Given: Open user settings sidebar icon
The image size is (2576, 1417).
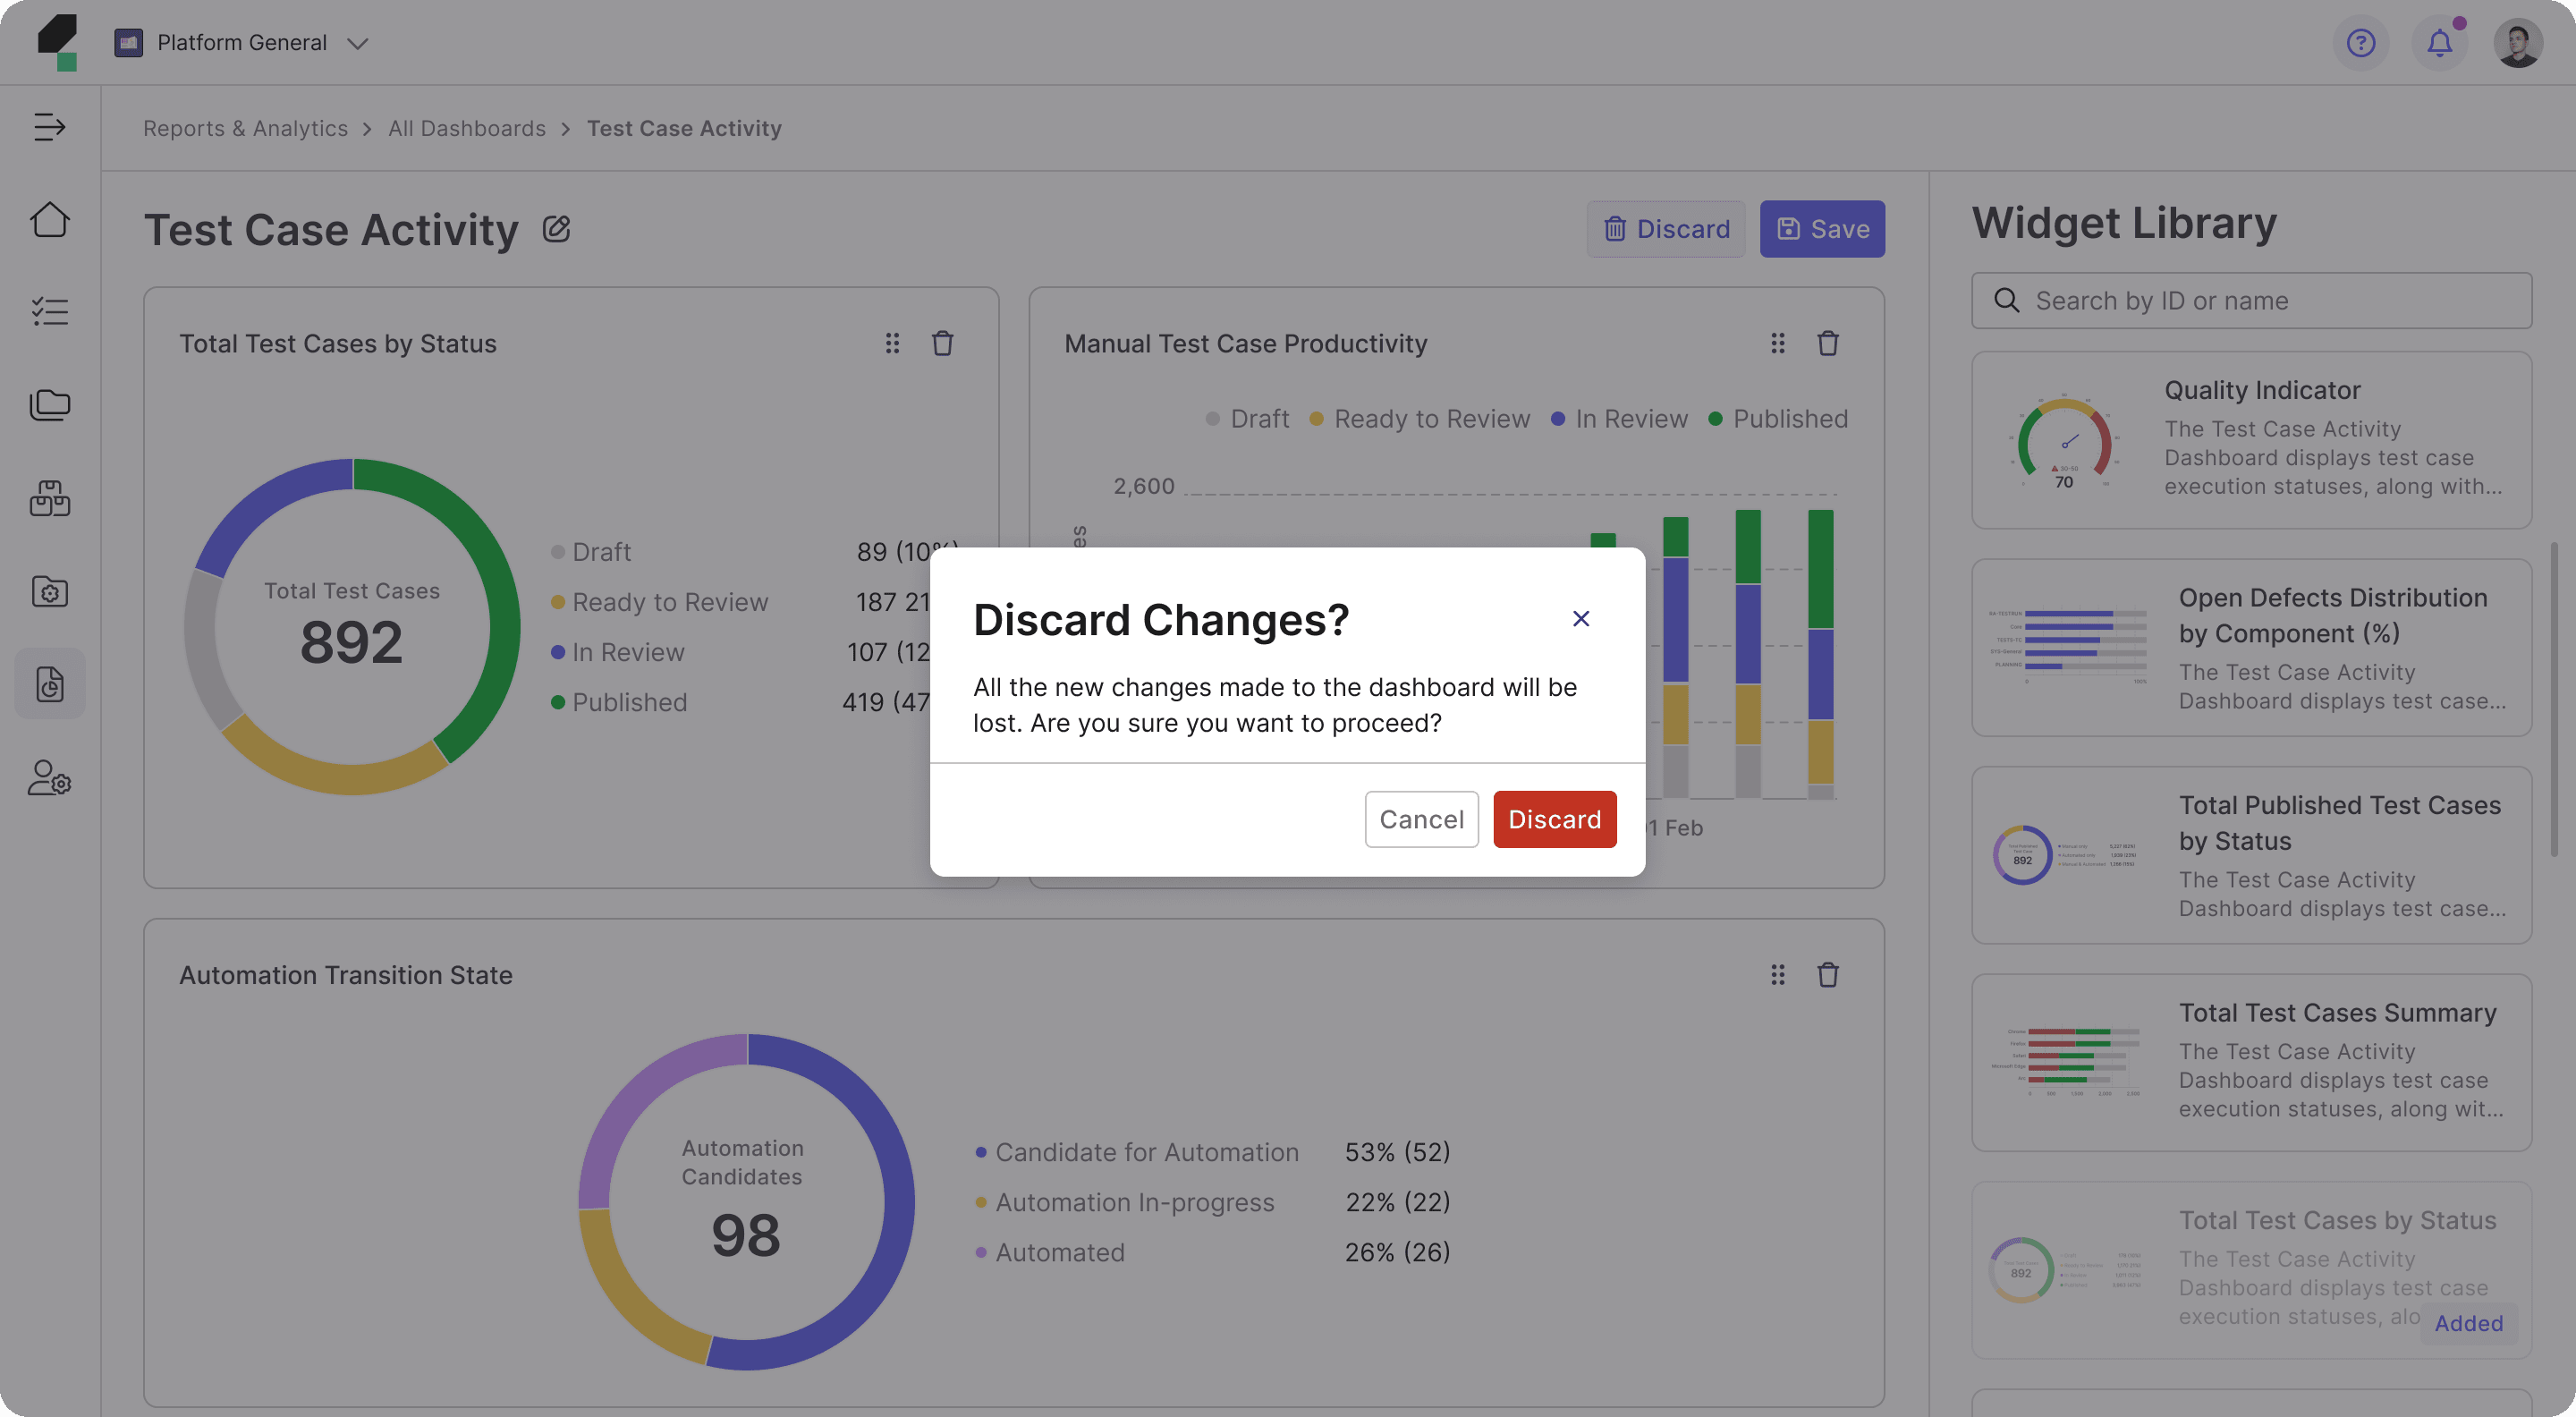Looking at the screenshot, I should point(49,778).
